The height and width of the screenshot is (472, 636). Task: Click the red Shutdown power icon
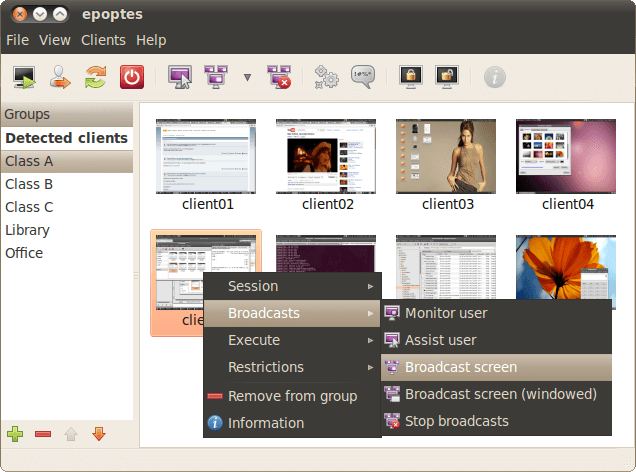click(131, 76)
